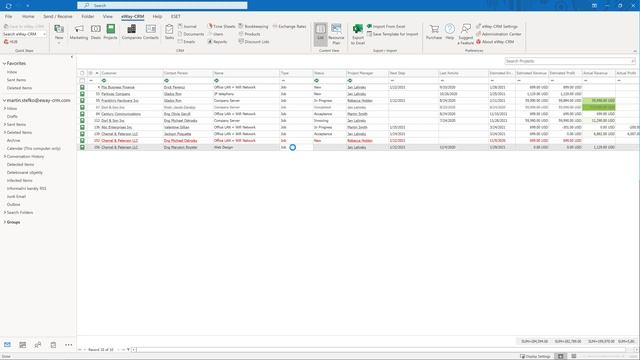Open About eWay-CRM
This screenshot has width=640, height=360.
[495, 42]
